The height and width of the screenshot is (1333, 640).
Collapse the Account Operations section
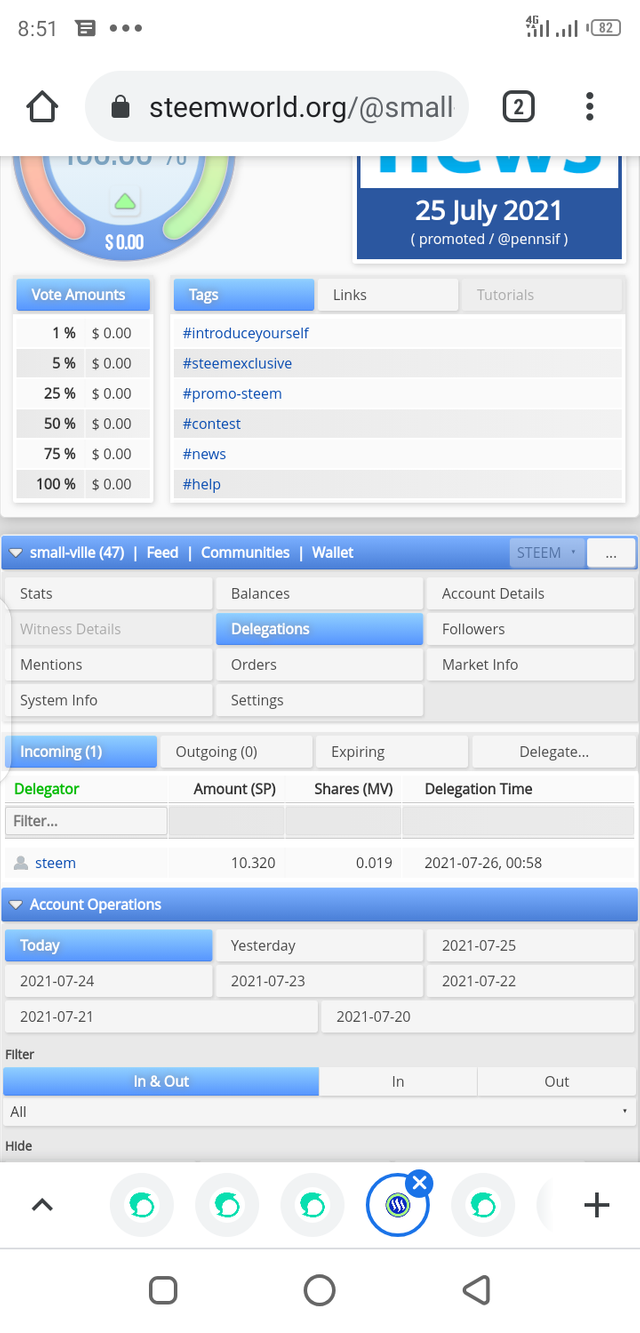(15, 905)
